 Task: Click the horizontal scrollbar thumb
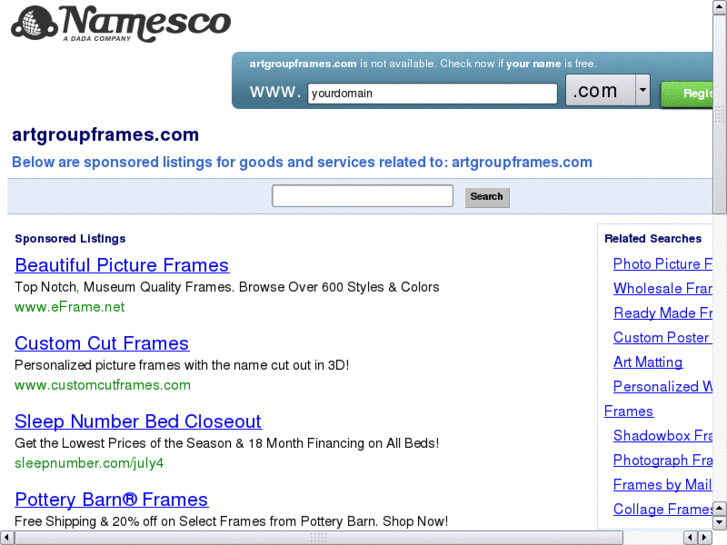click(x=319, y=538)
